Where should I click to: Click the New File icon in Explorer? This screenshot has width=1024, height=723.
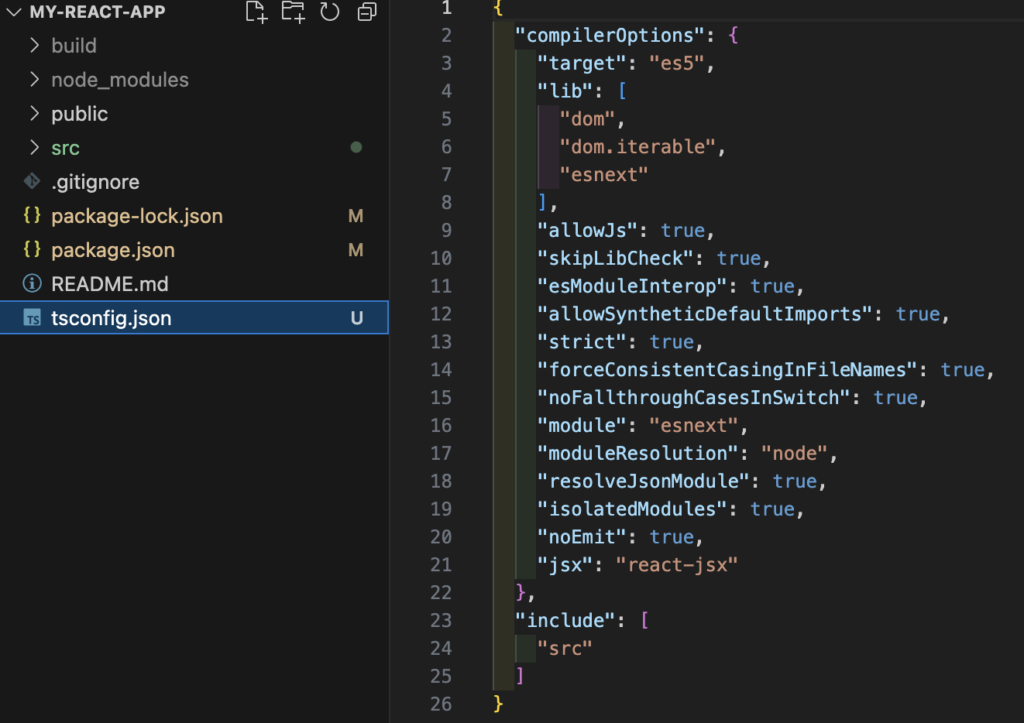click(x=256, y=12)
